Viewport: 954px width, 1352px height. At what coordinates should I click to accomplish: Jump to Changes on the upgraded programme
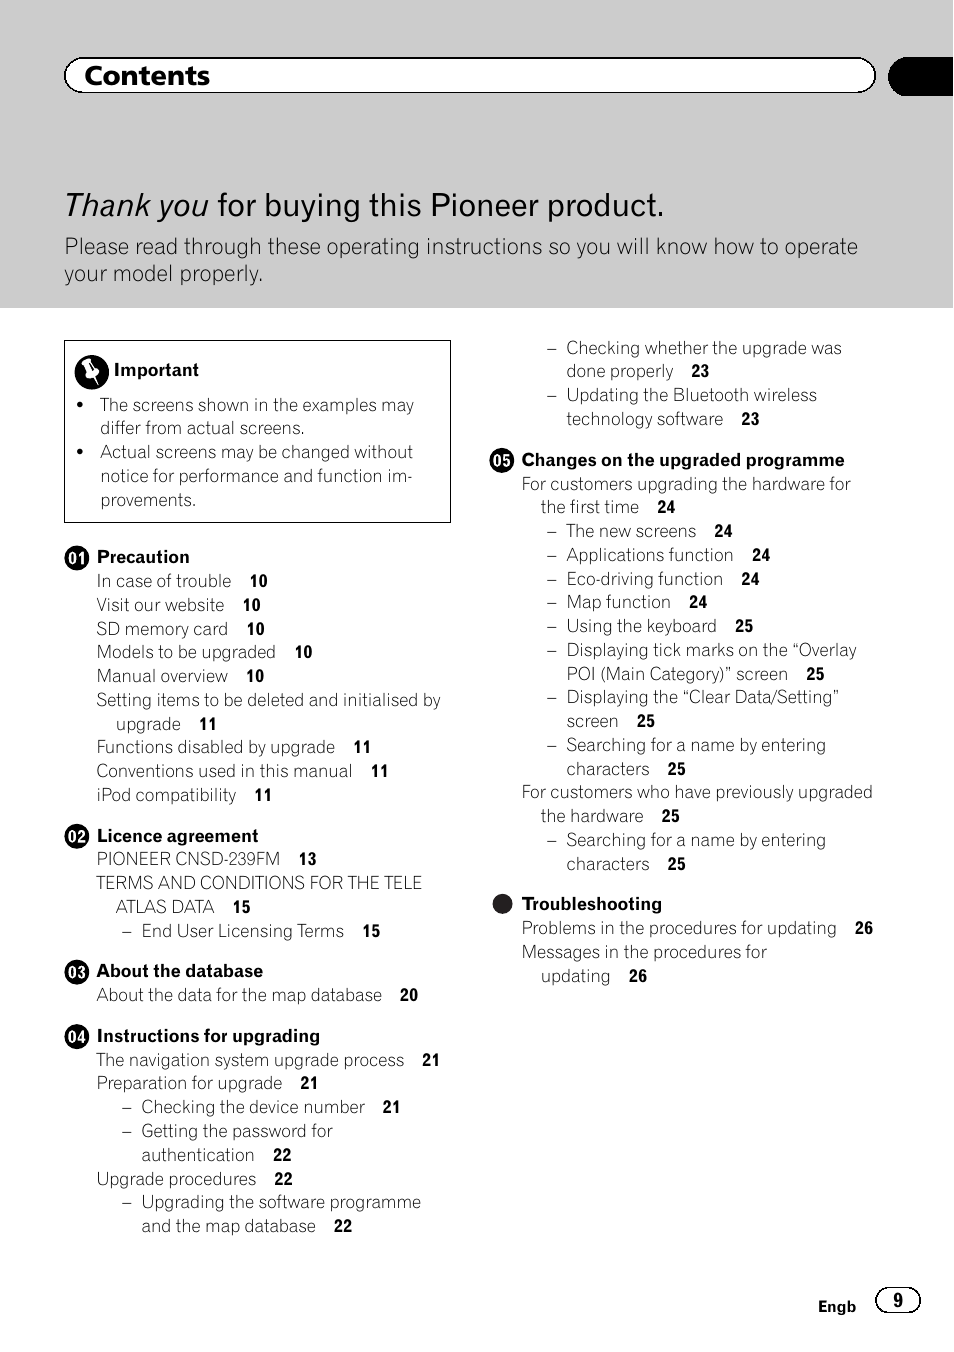(x=683, y=460)
